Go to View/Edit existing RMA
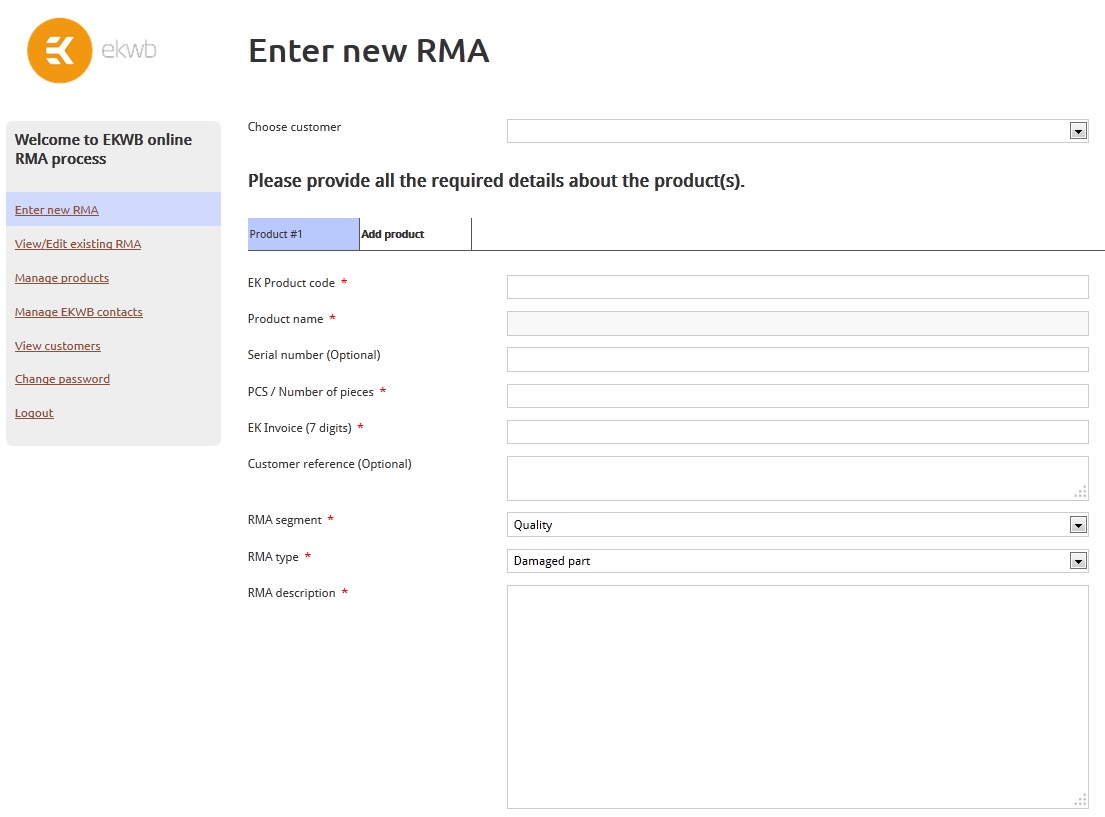This screenshot has width=1105, height=817. click(78, 244)
